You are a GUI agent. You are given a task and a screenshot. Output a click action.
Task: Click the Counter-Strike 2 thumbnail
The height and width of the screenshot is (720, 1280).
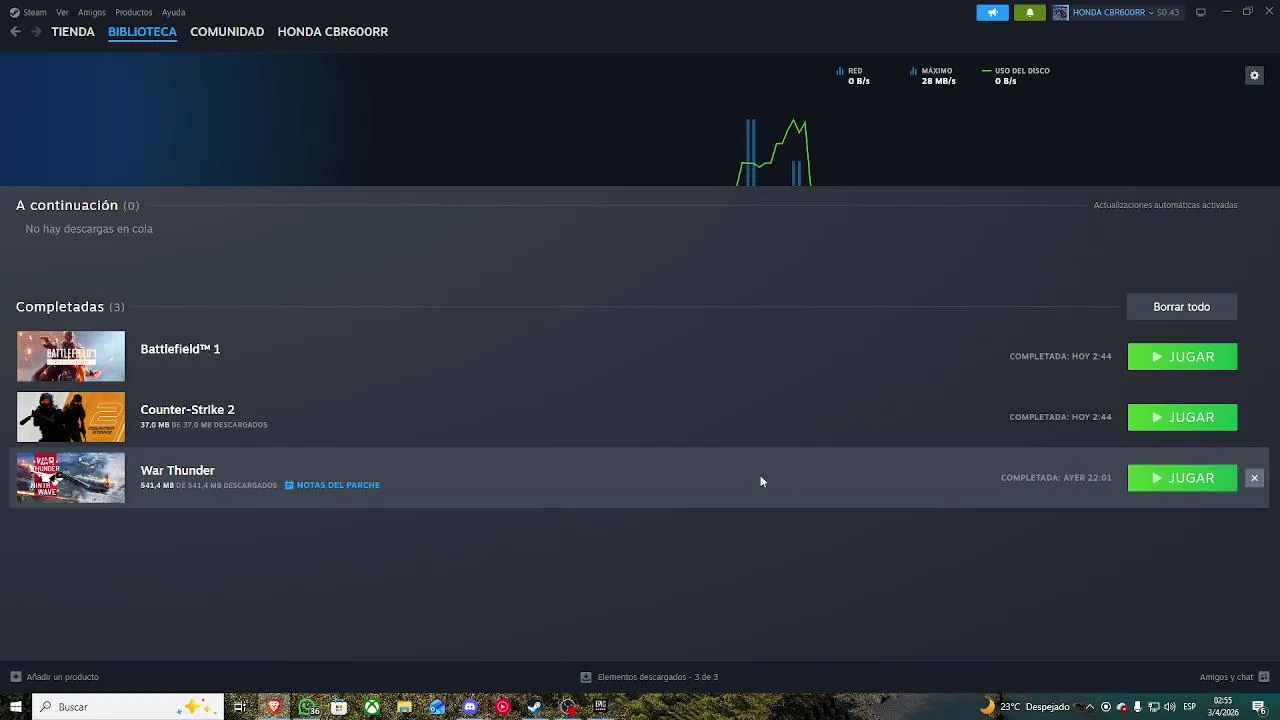[71, 417]
